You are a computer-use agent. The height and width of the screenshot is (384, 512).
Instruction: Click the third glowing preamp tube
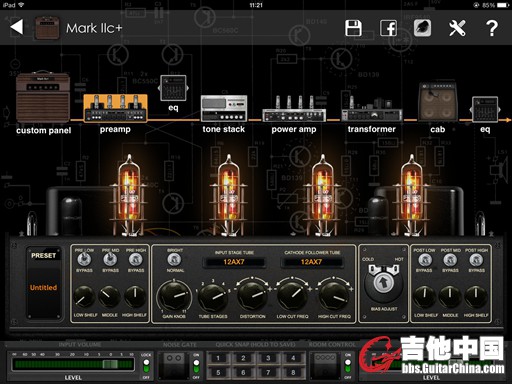click(x=322, y=195)
